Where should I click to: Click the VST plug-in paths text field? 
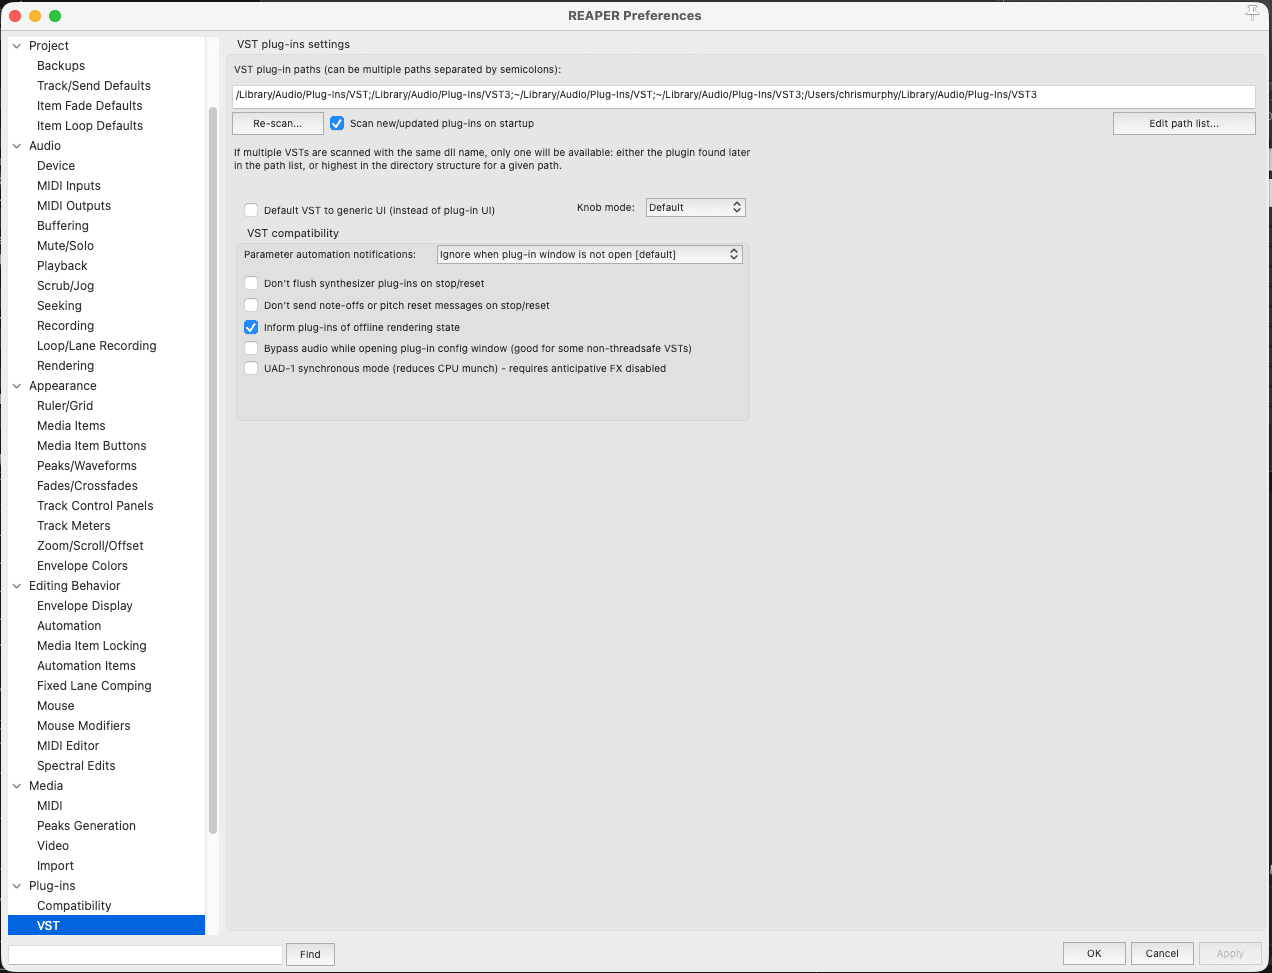click(743, 95)
